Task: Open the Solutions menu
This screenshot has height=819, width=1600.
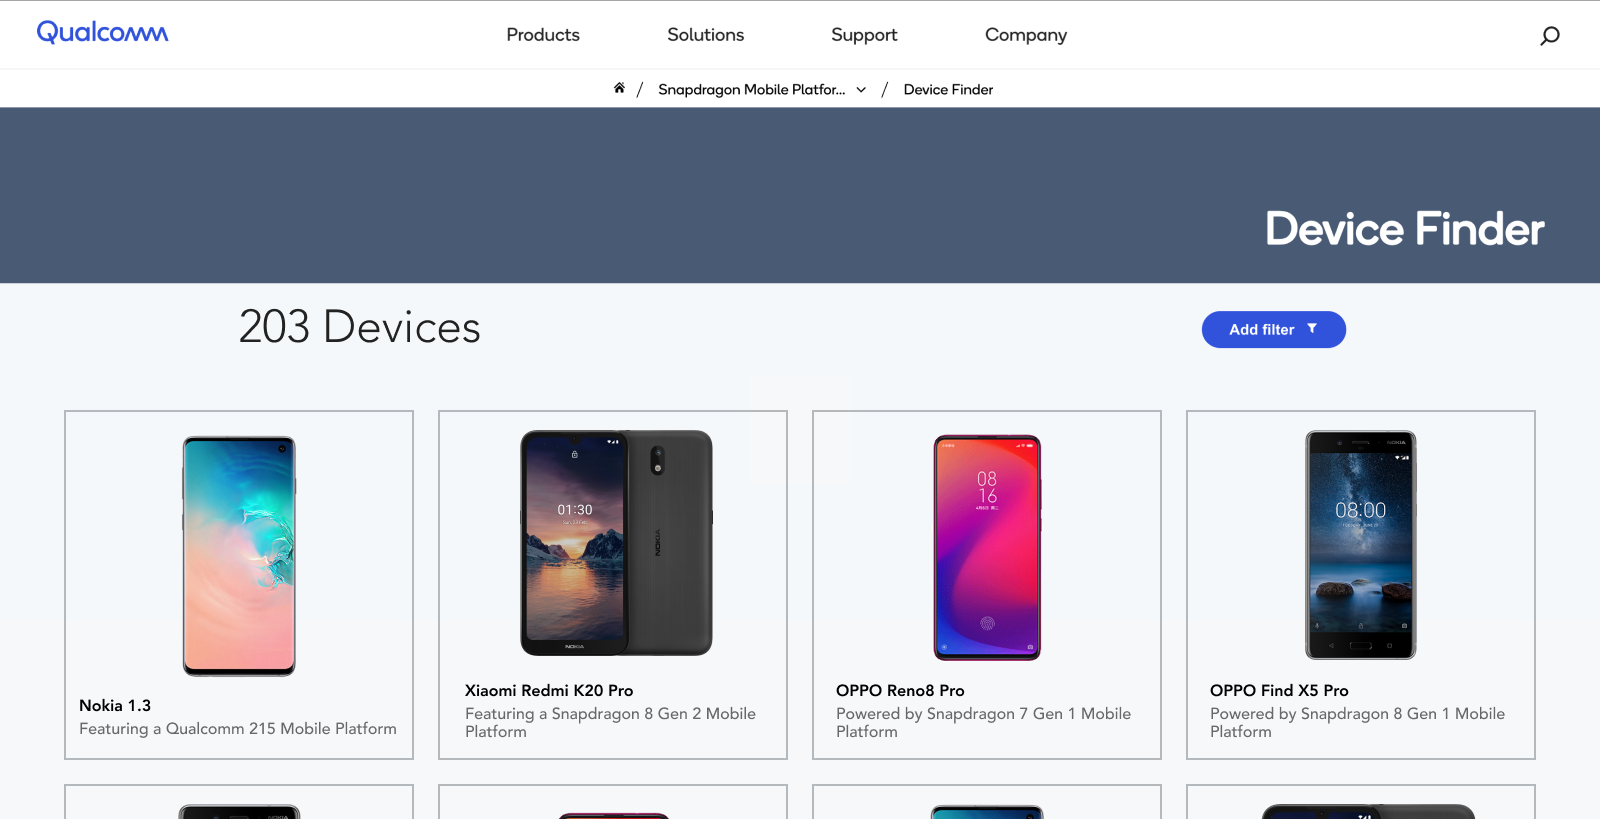Action: click(705, 35)
